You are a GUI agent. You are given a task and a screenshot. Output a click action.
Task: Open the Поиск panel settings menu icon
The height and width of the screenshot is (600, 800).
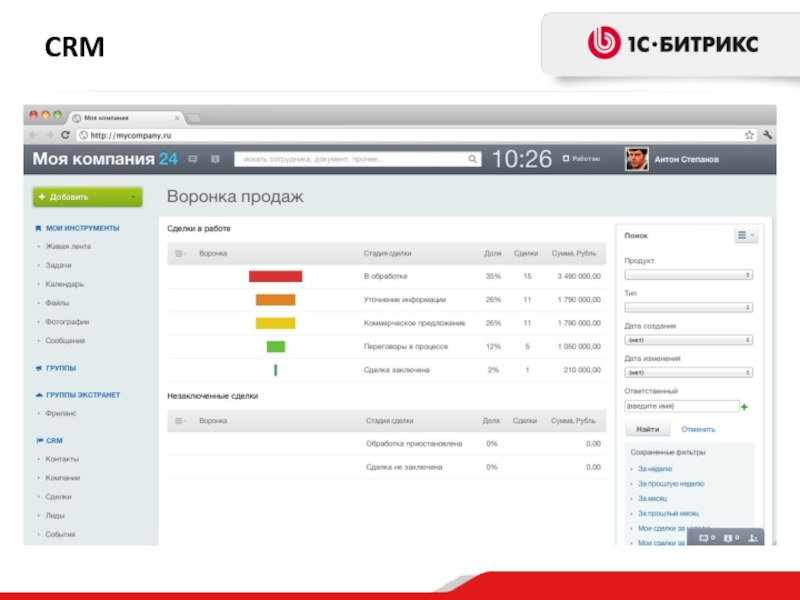[745, 235]
